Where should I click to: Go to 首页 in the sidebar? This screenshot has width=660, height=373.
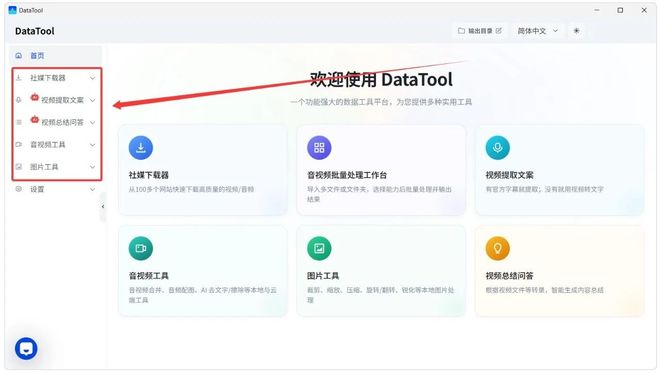click(x=56, y=56)
